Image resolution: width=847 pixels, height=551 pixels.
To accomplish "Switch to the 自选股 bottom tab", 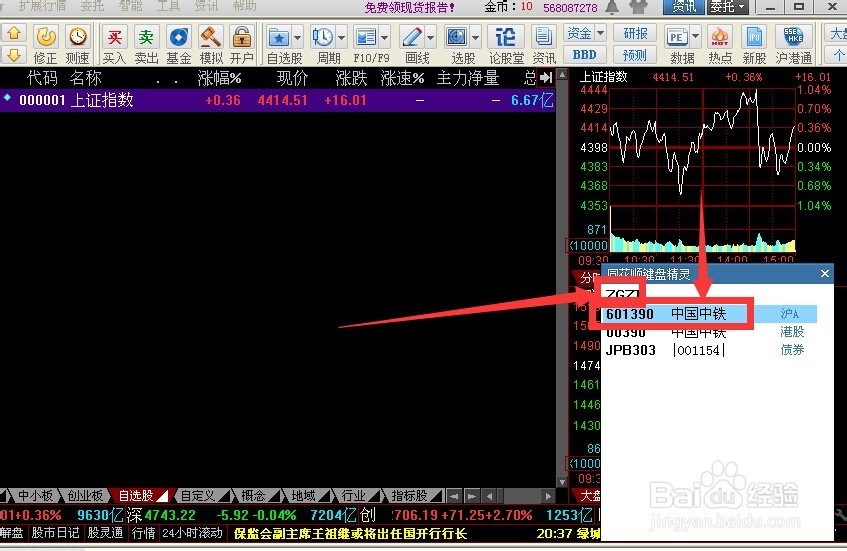I will 138,495.
